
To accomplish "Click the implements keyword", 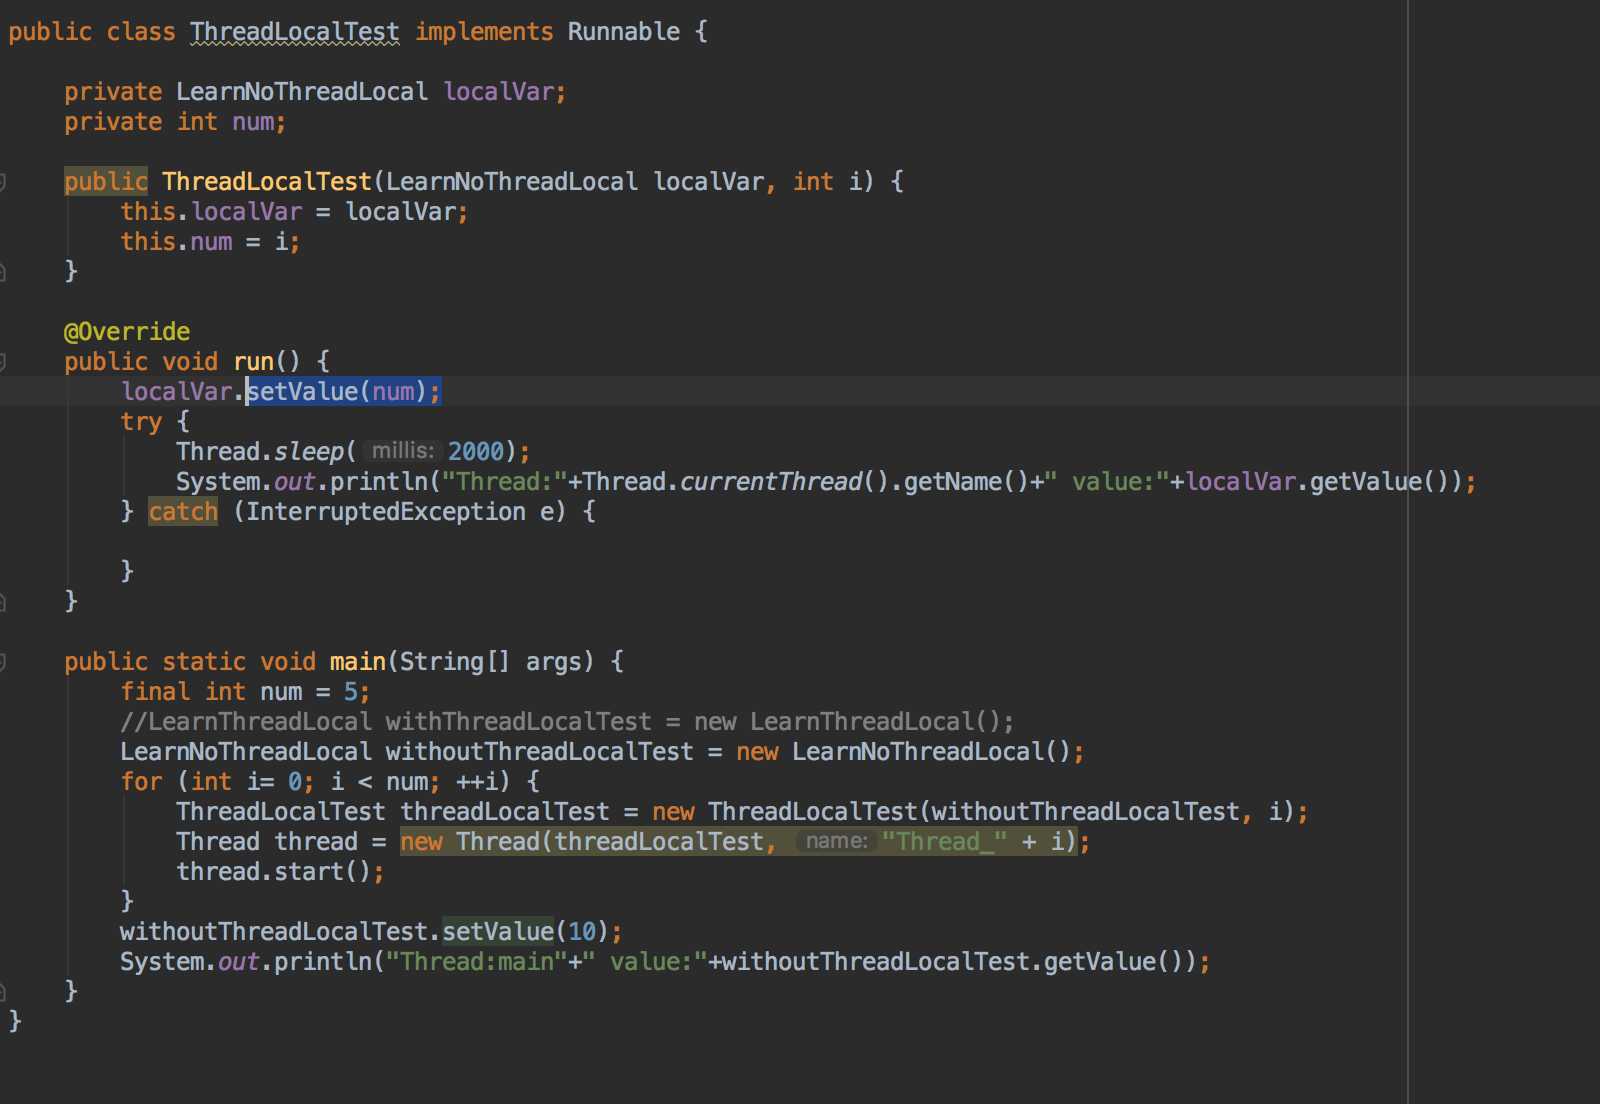I will [484, 32].
